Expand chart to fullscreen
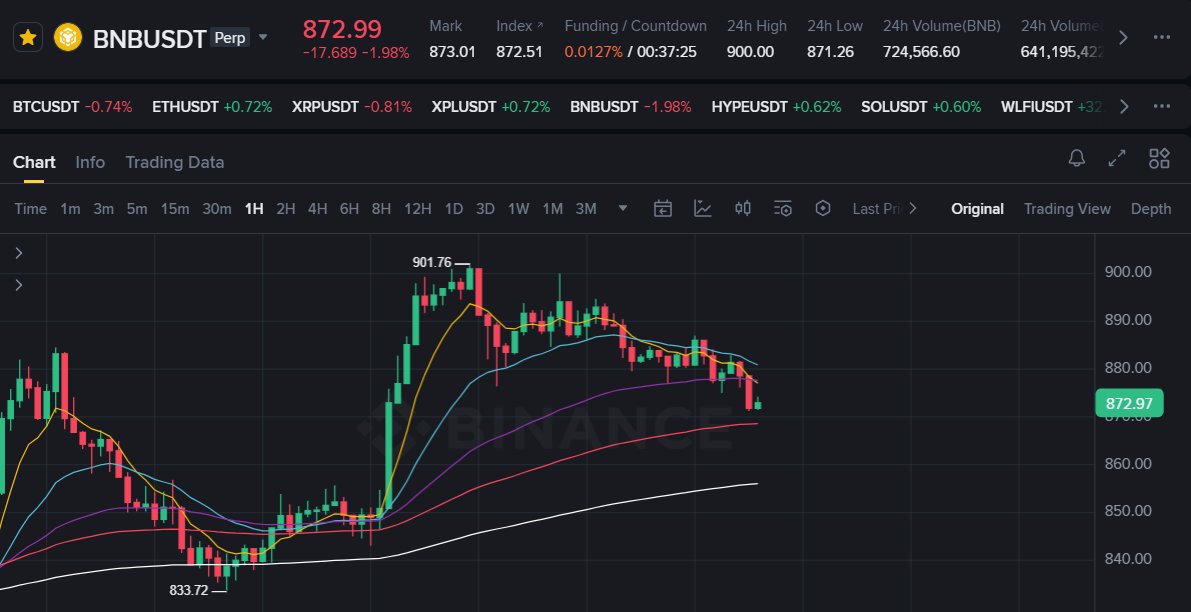 click(x=1117, y=158)
